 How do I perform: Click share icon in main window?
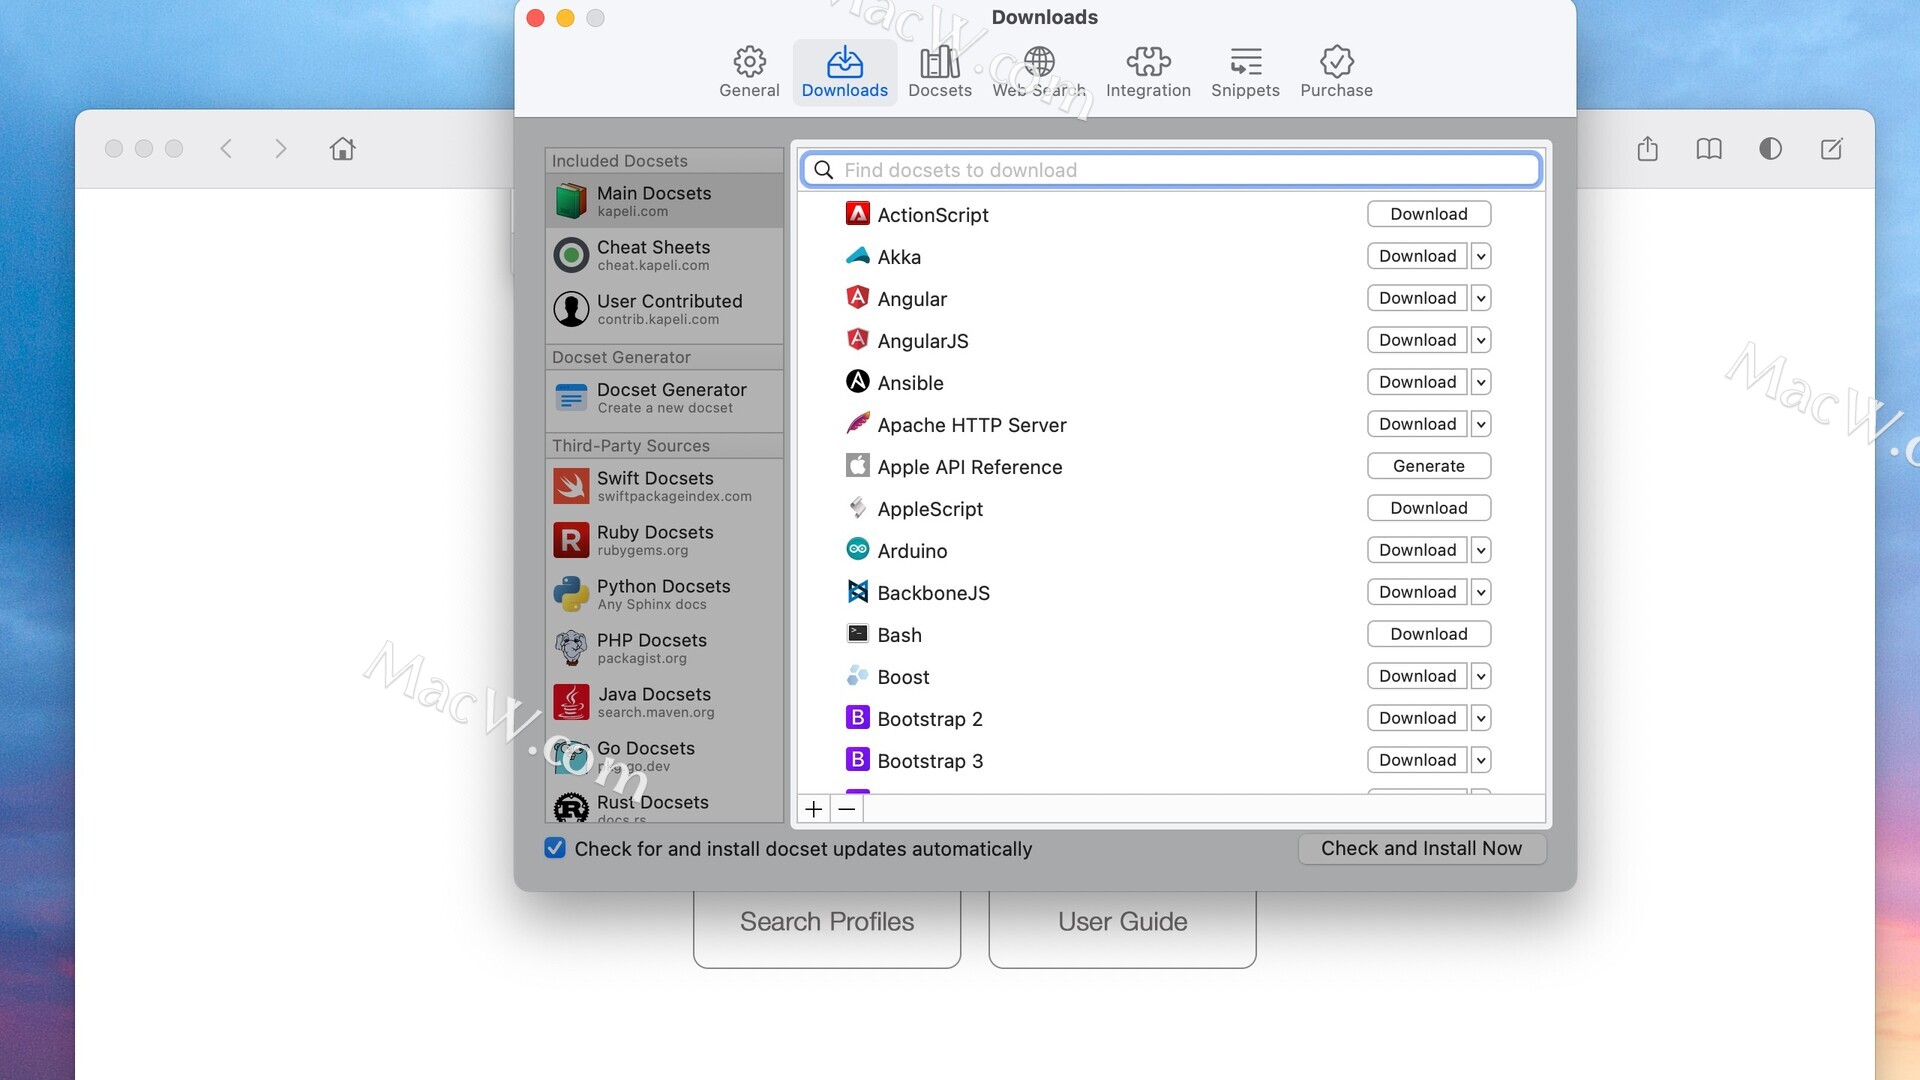(x=1648, y=149)
